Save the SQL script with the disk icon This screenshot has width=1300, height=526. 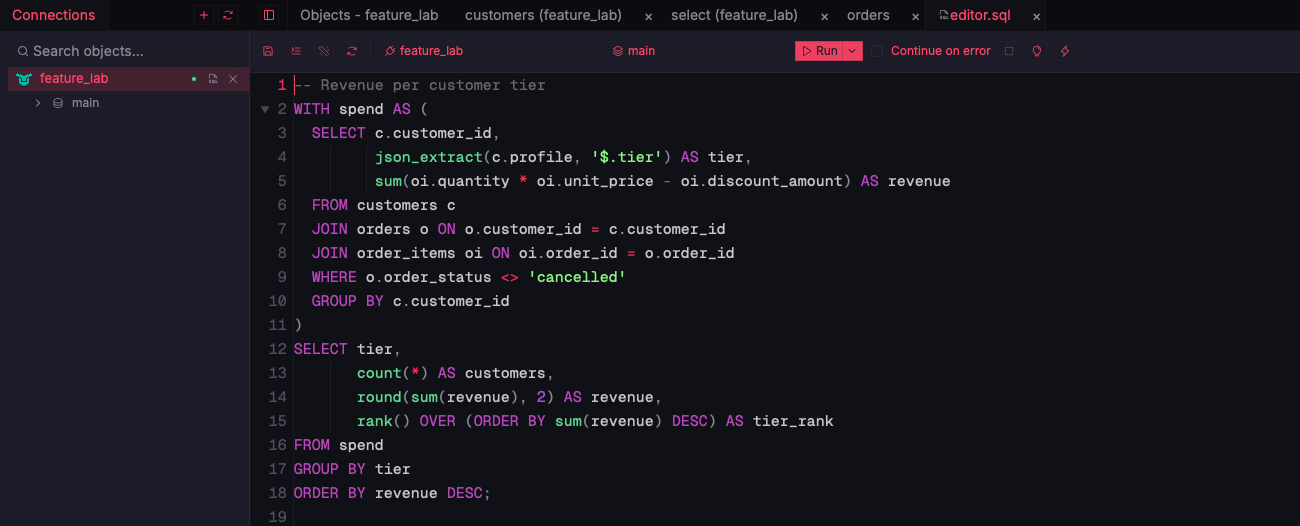click(268, 51)
